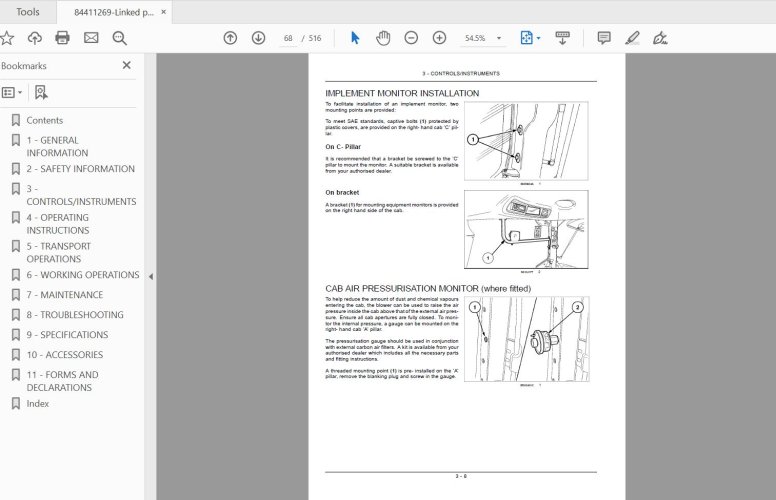Click the email envelope icon
The height and width of the screenshot is (500, 776).
91,38
